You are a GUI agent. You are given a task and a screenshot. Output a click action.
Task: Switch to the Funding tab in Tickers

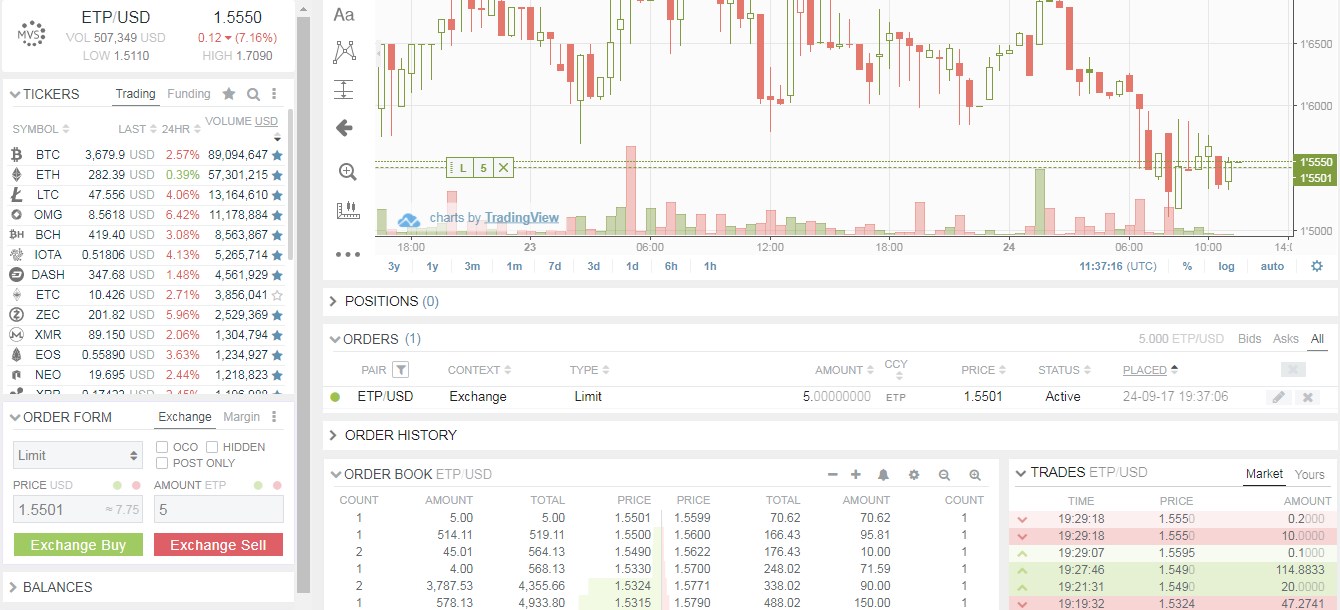click(x=189, y=93)
